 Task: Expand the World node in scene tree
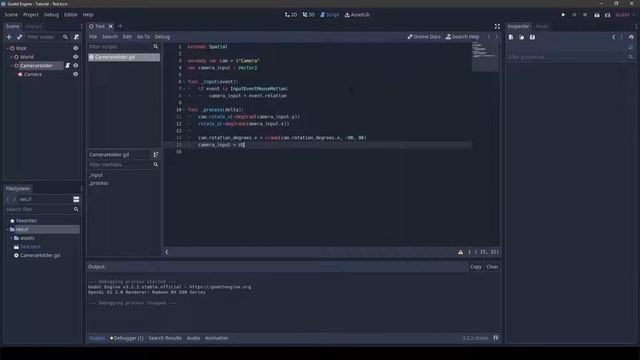point(11,57)
